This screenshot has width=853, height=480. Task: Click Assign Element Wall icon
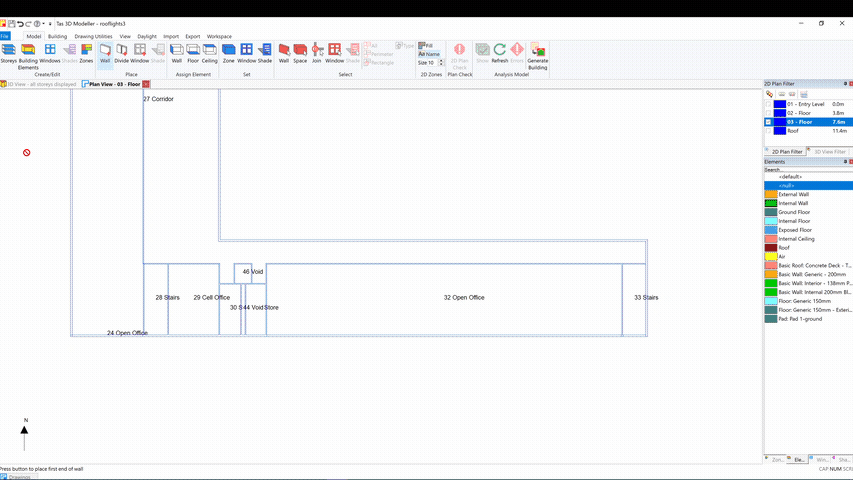(x=177, y=53)
